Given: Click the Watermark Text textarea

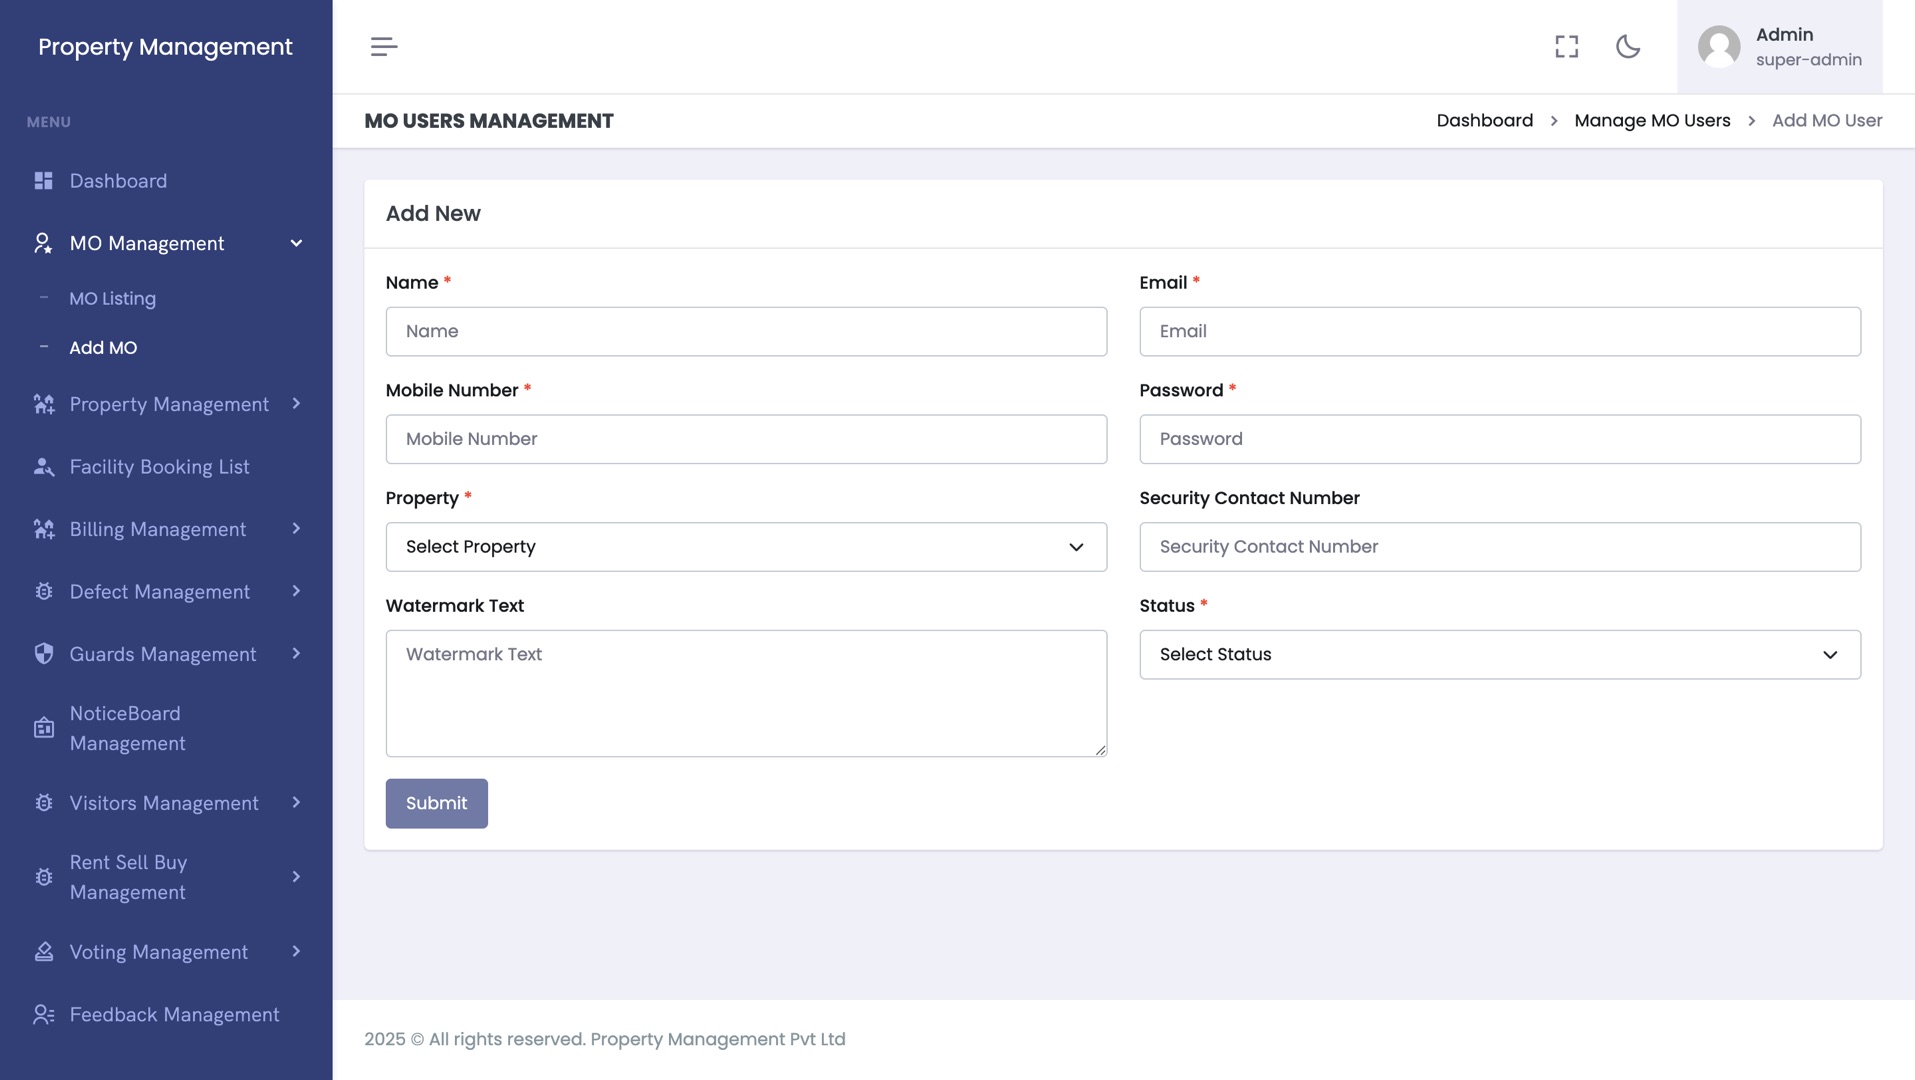Looking at the screenshot, I should [x=746, y=693].
